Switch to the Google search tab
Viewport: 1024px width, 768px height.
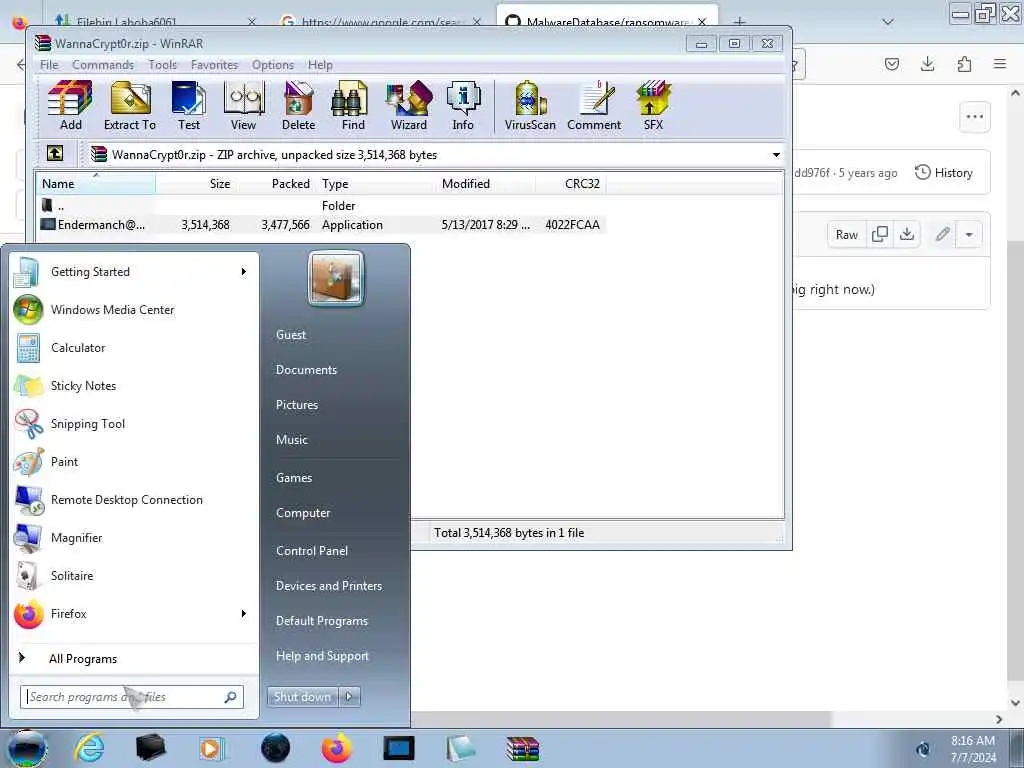tap(380, 21)
